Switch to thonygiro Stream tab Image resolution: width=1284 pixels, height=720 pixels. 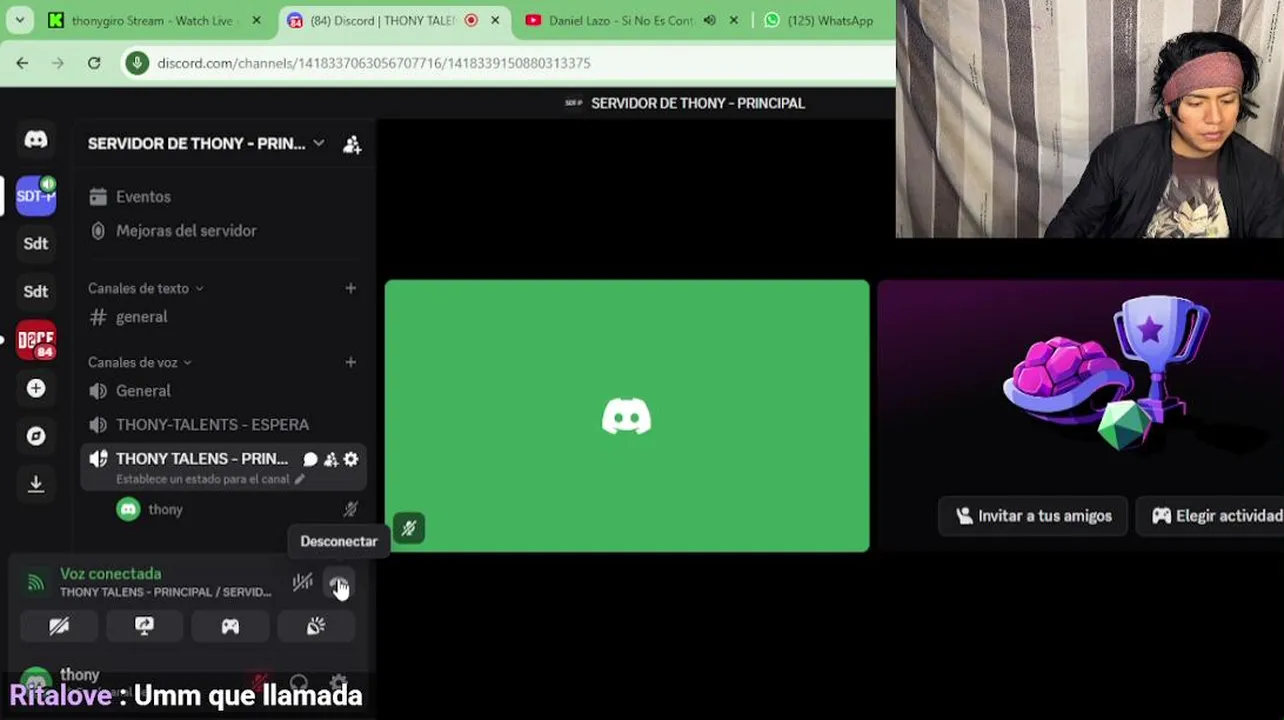[x=153, y=20]
